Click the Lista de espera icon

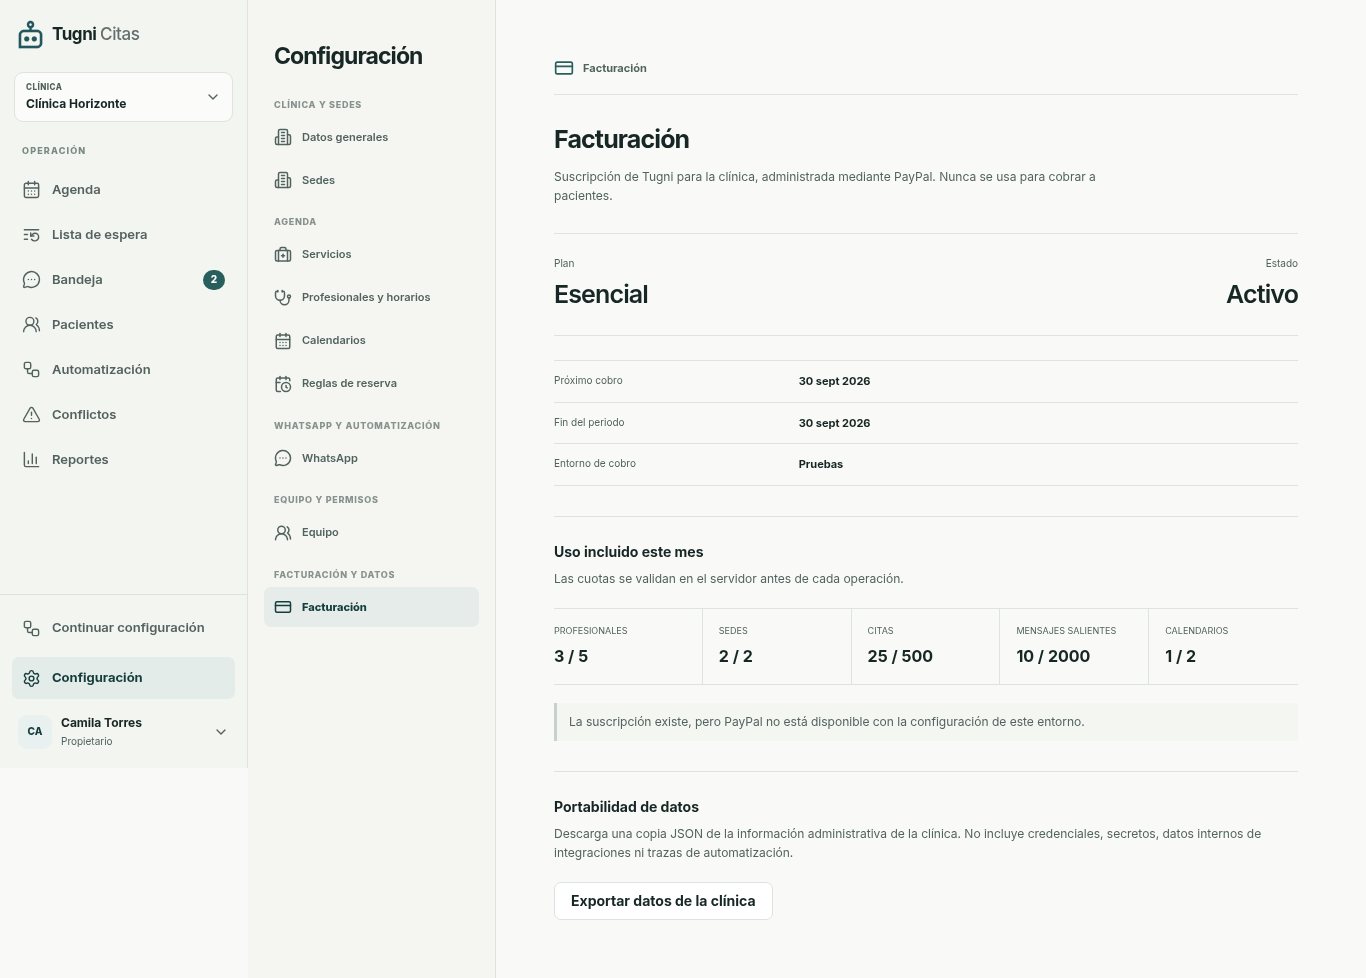[x=31, y=235]
